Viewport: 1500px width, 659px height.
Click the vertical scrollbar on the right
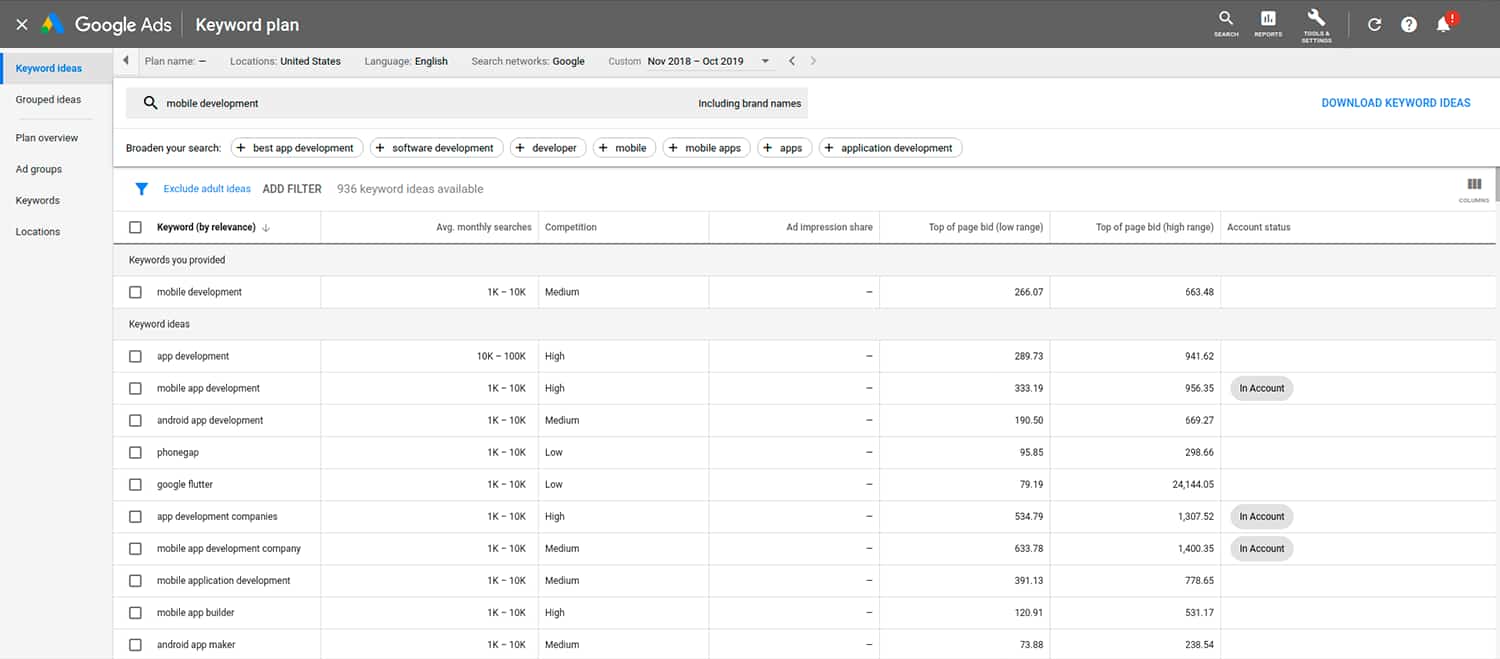click(1496, 184)
